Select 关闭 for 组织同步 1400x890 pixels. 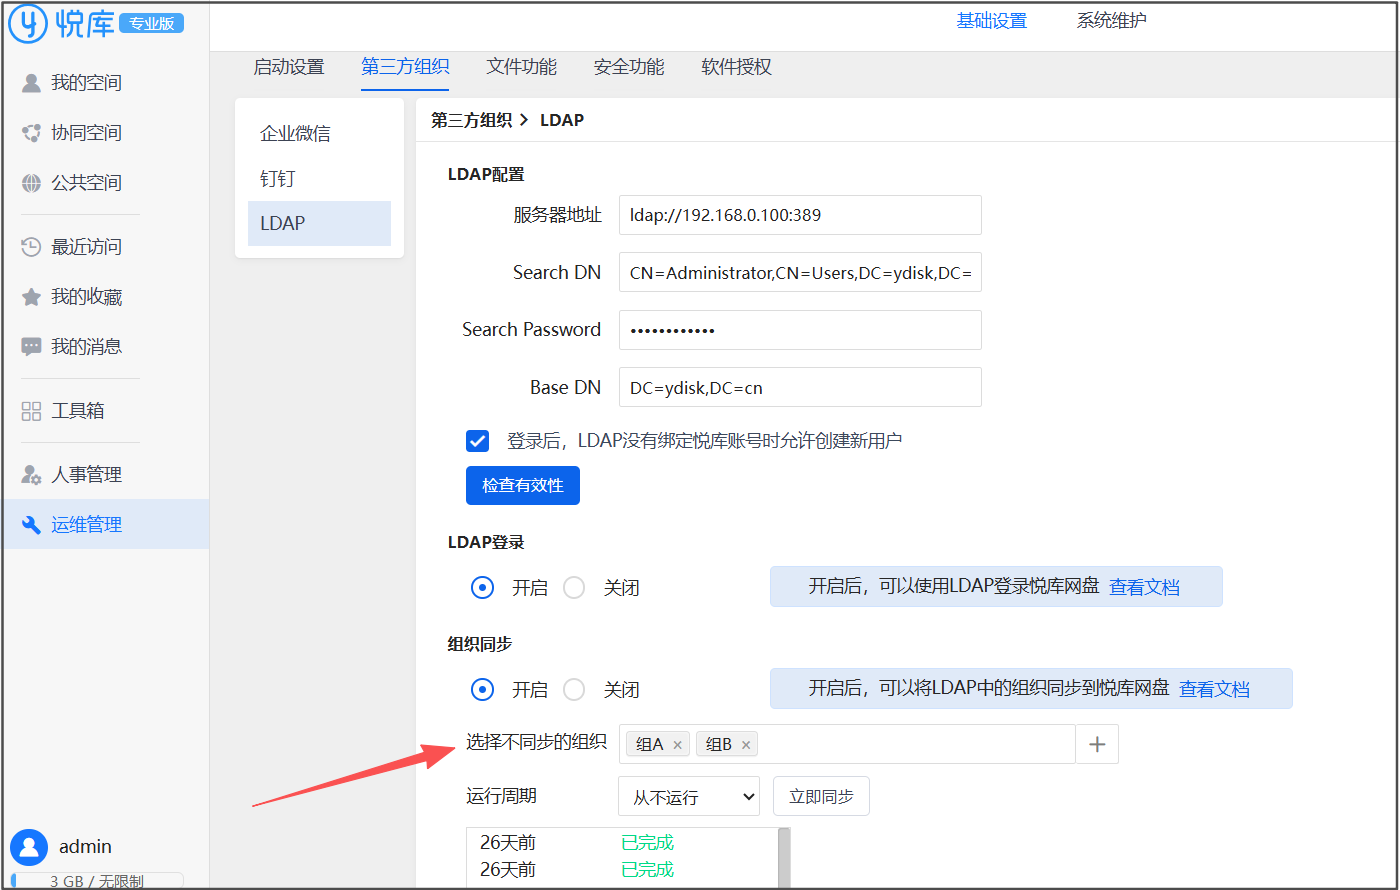574,690
